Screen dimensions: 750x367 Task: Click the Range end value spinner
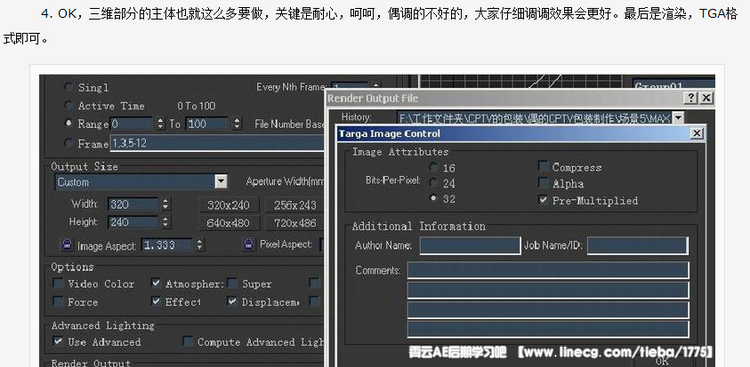[x=237, y=124]
